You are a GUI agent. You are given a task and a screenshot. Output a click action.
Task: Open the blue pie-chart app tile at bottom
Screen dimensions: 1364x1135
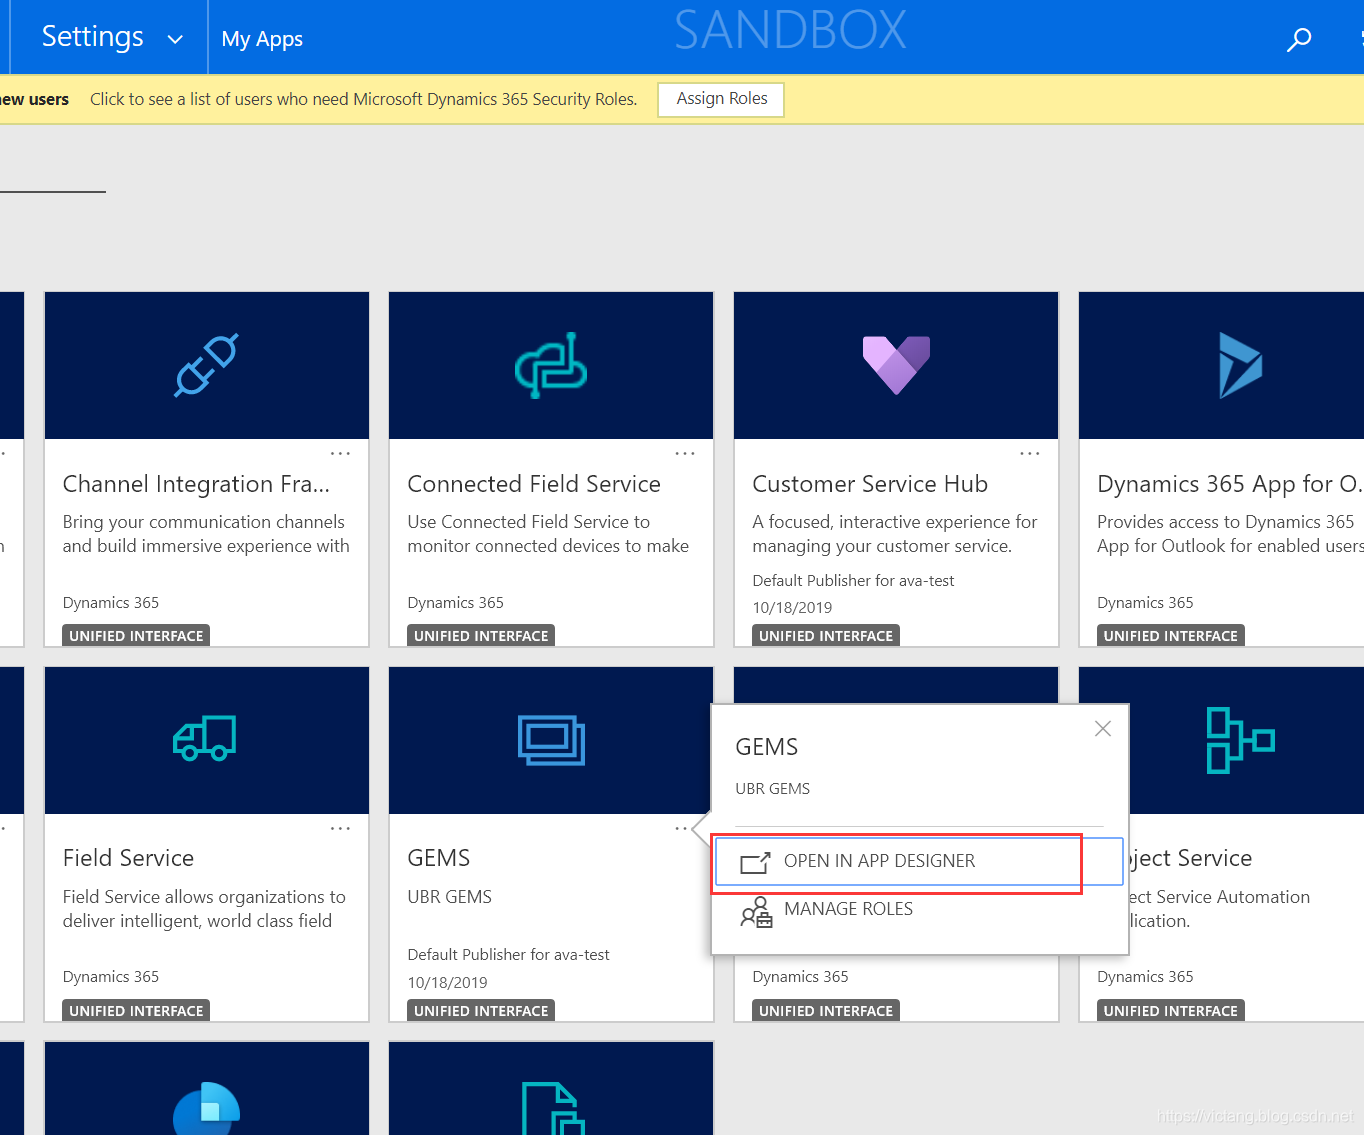[x=207, y=1088]
